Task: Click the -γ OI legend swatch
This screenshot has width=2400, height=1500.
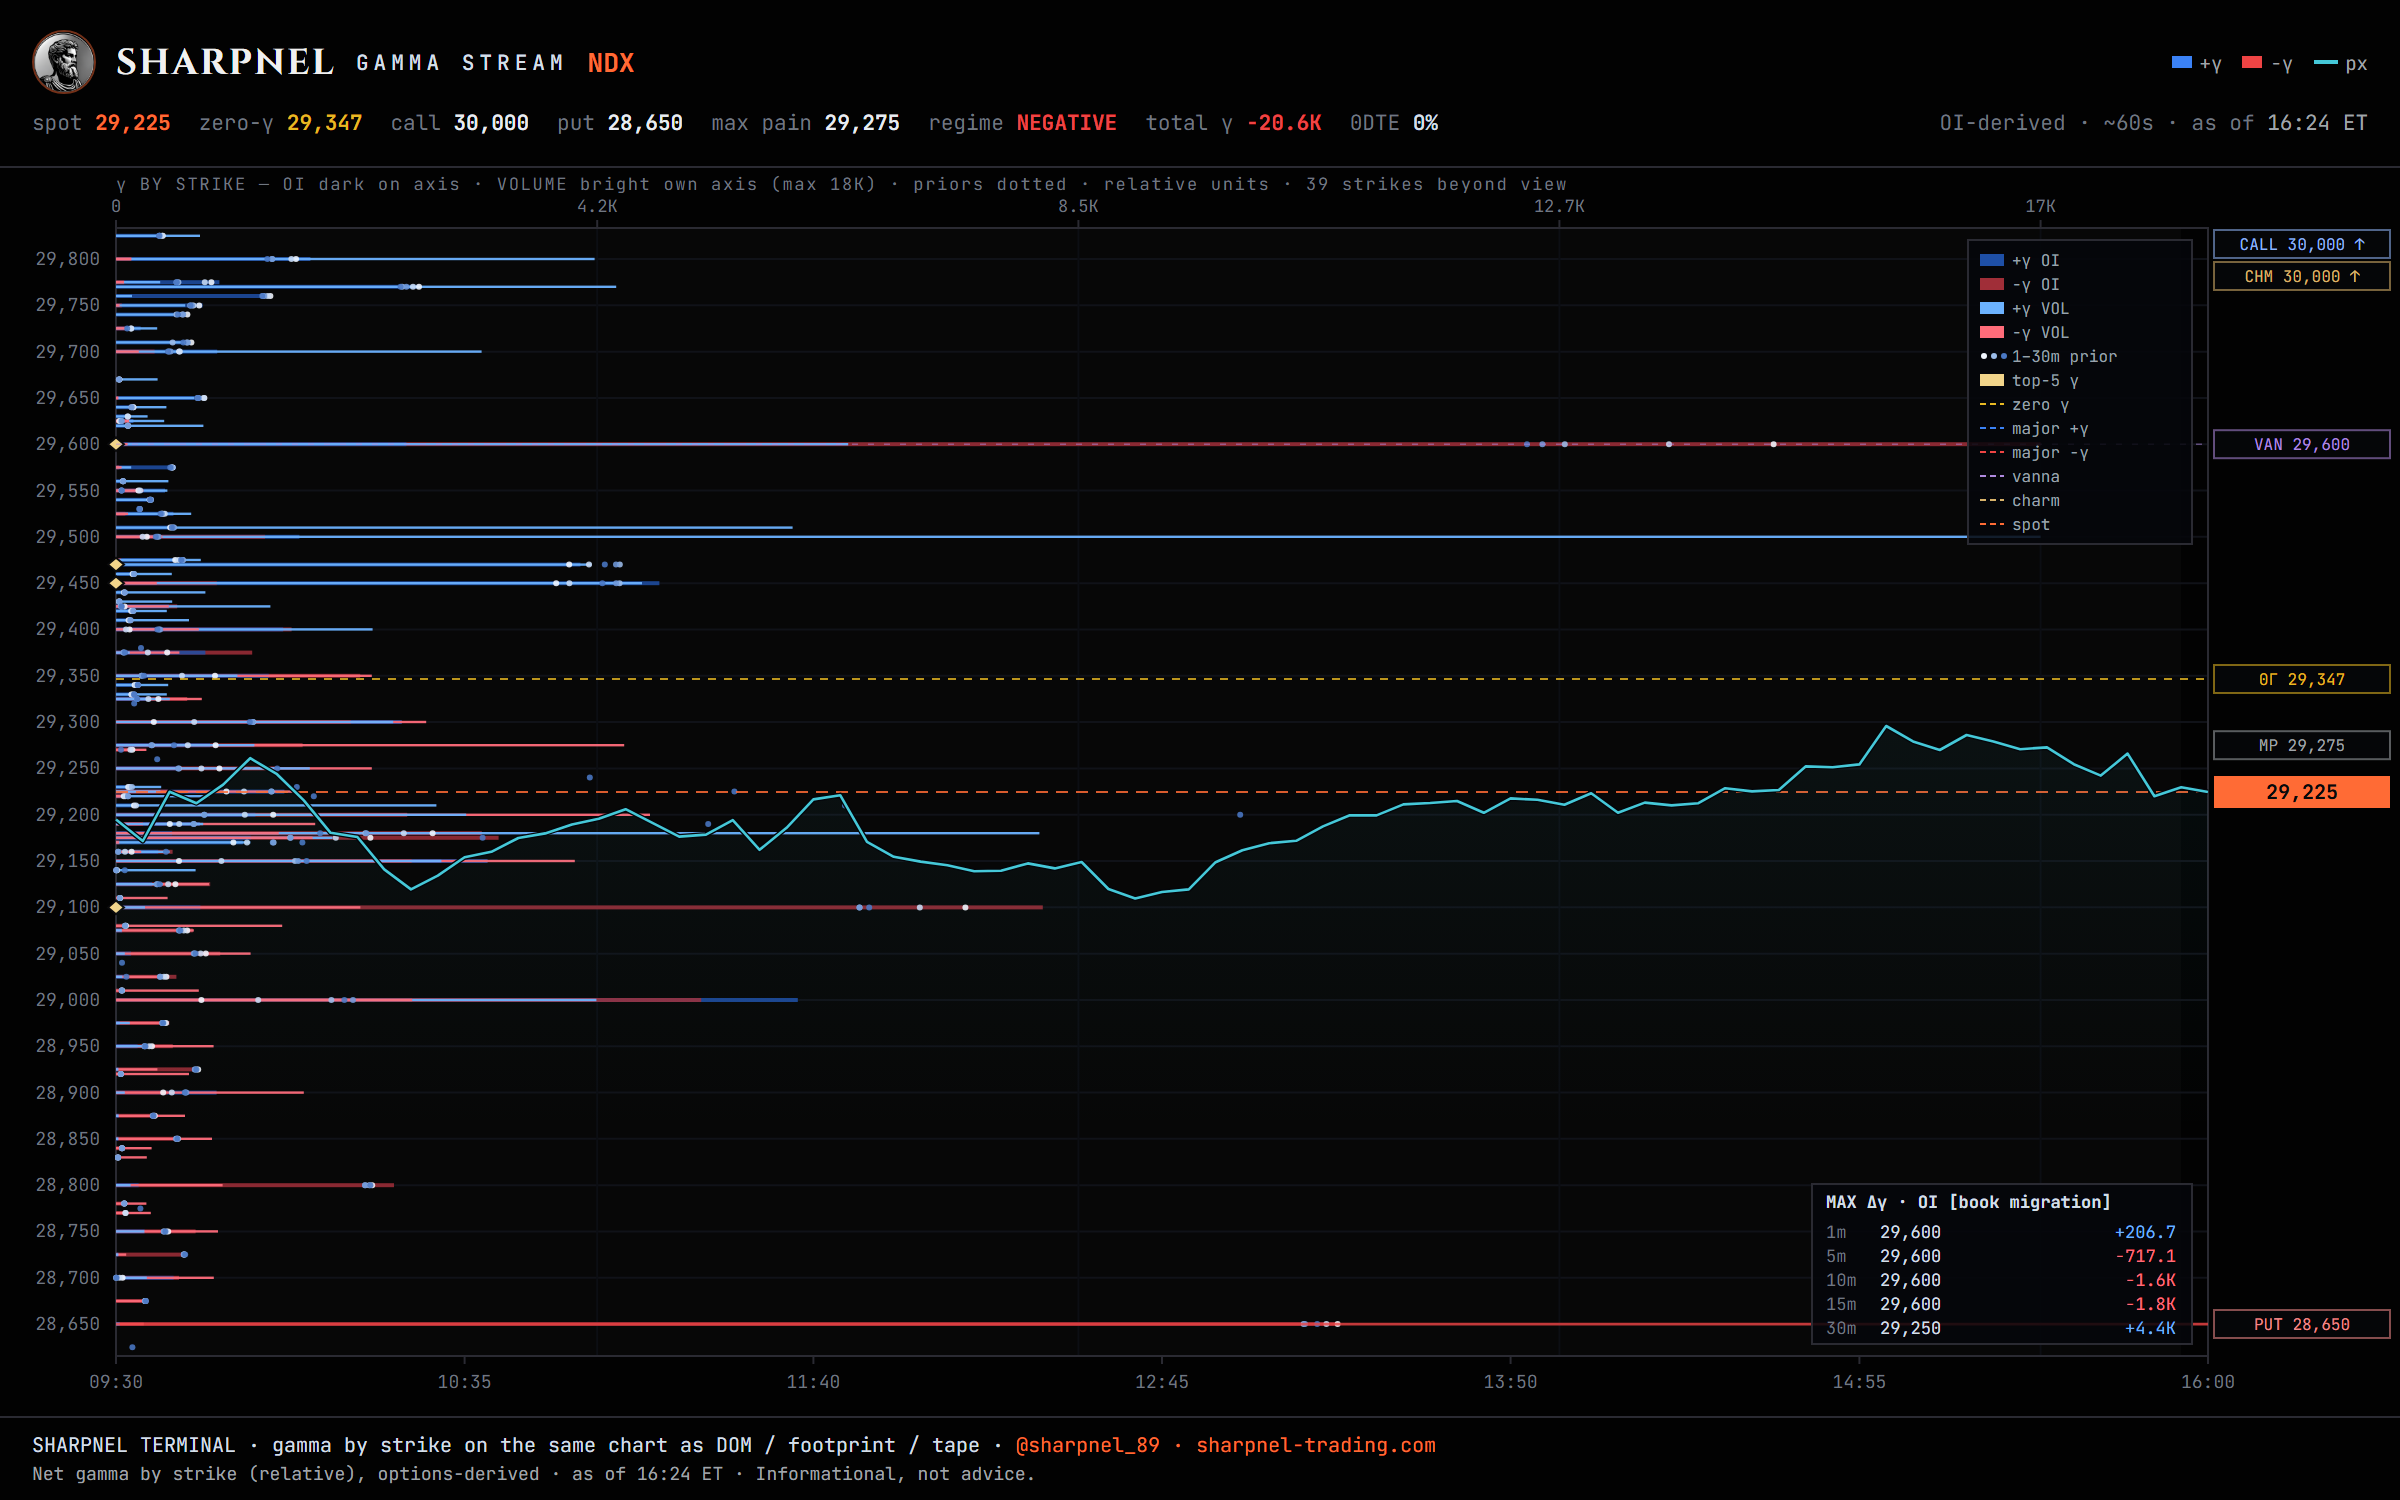Action: (1991, 284)
